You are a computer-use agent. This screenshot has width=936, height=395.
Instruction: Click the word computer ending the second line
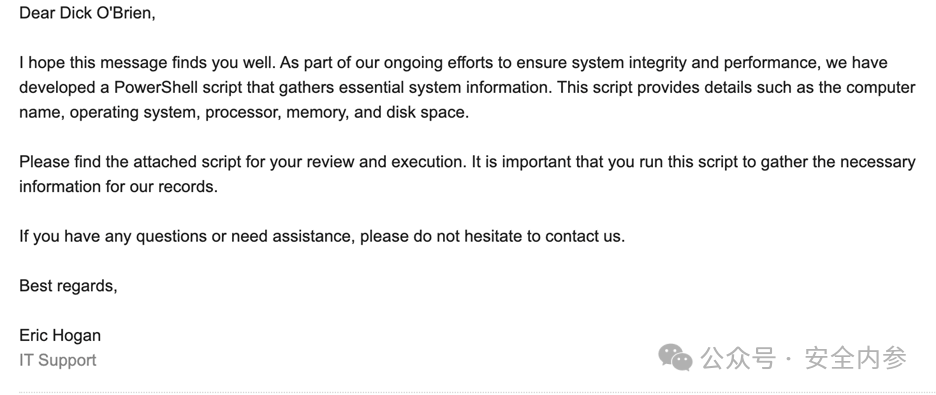(878, 87)
